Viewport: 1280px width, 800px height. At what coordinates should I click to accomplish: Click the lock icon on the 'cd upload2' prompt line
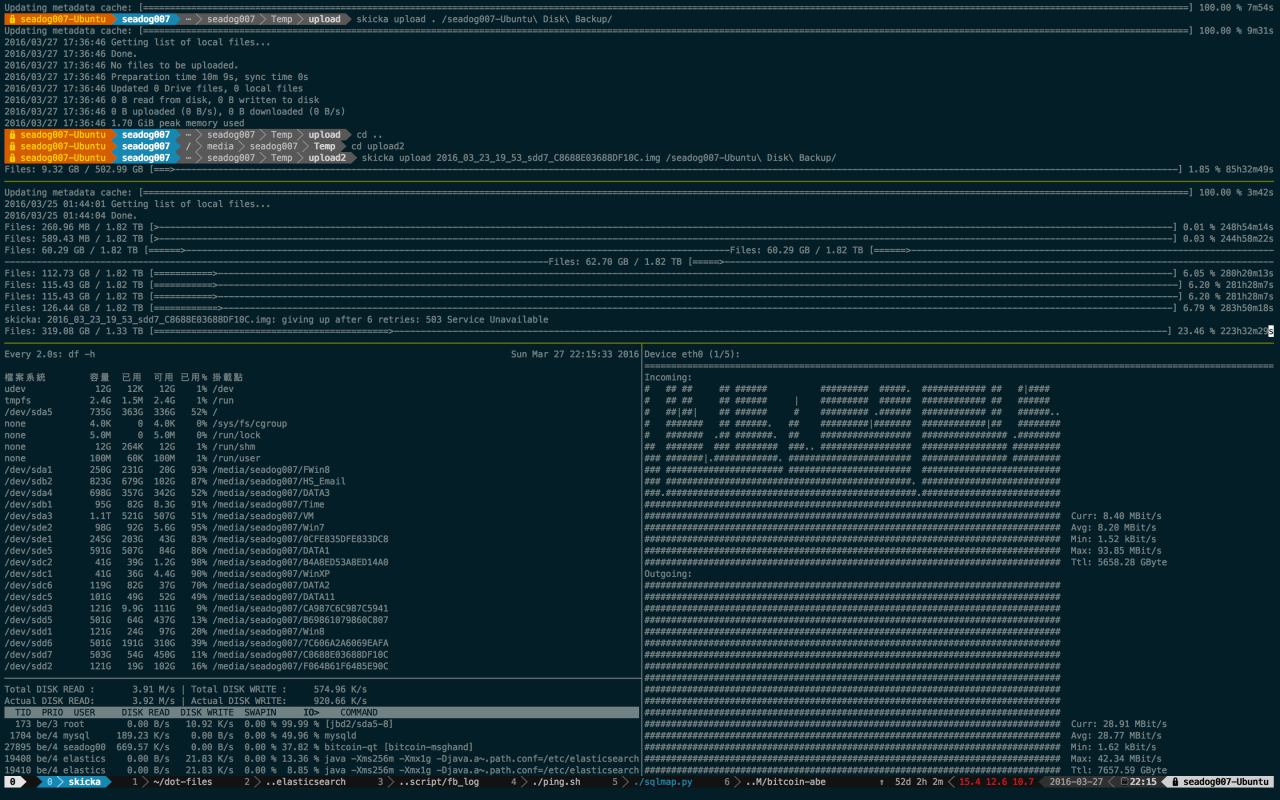click(12, 147)
